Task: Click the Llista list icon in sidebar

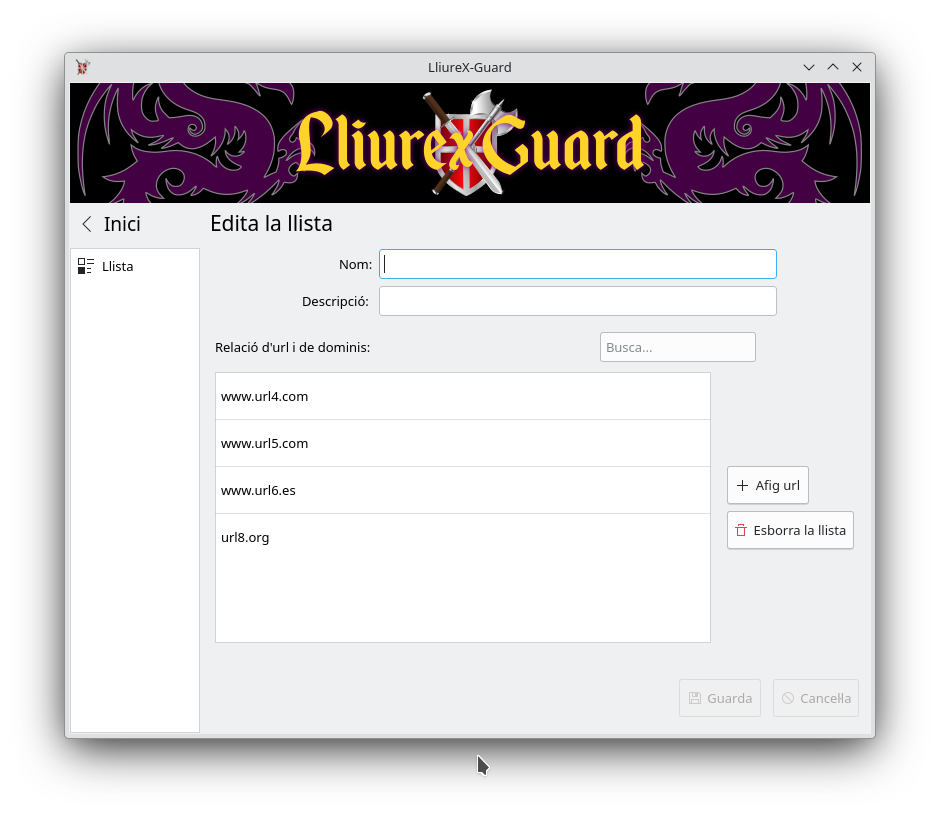Action: [x=86, y=266]
